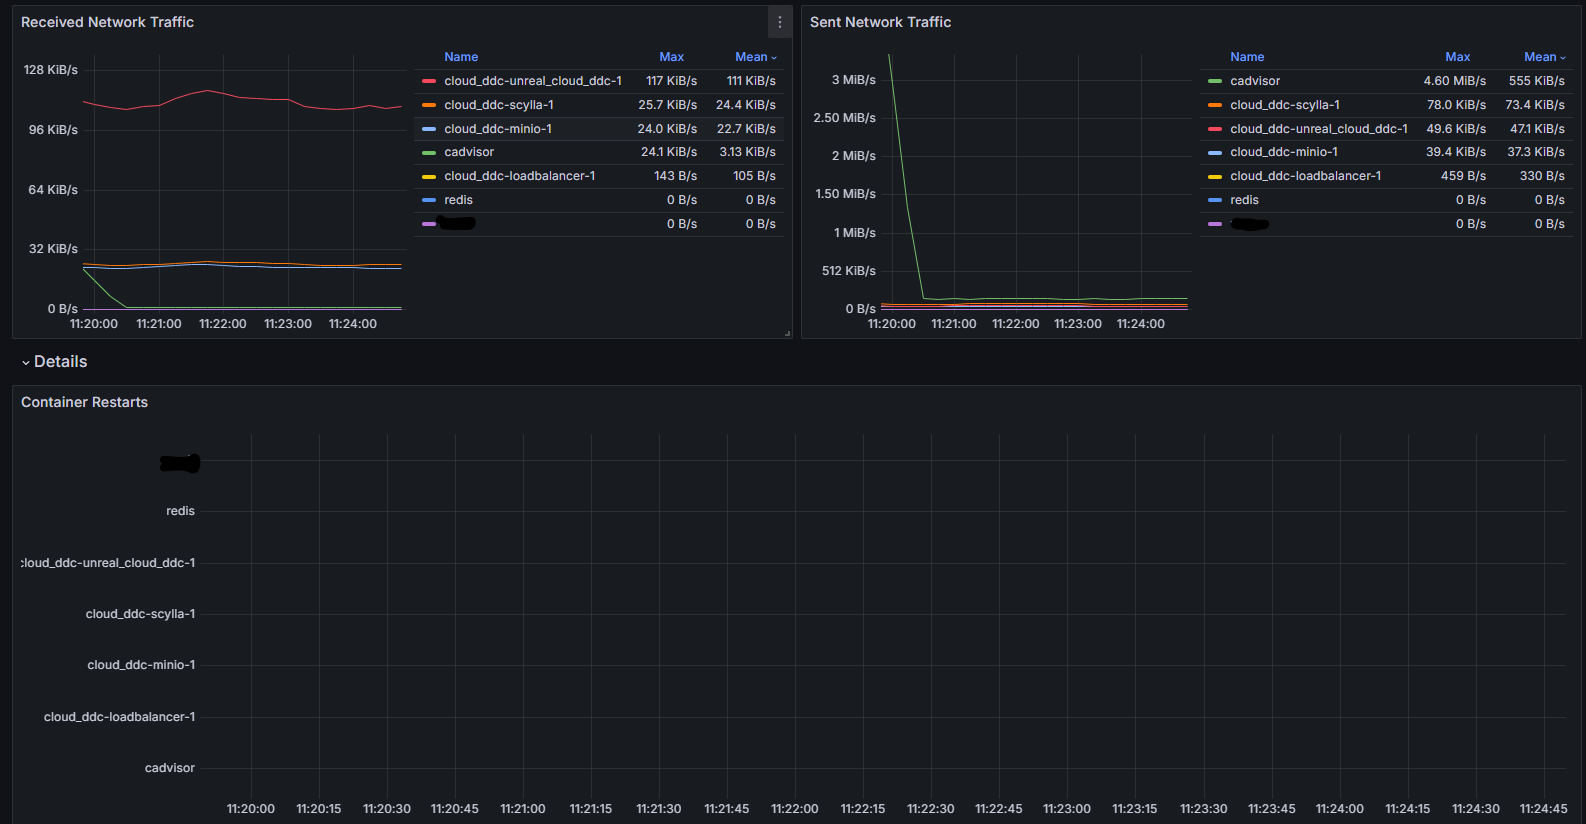Click the redis row label in Container Restarts
The width and height of the screenshot is (1586, 824).
pos(180,511)
